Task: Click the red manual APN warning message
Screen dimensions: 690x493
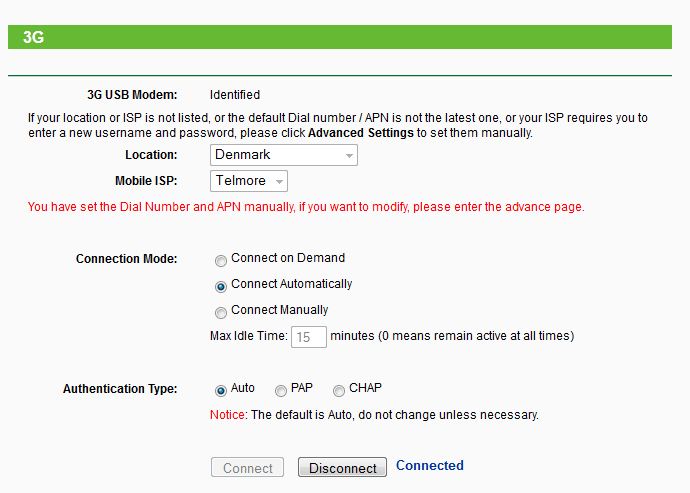Action: click(306, 208)
